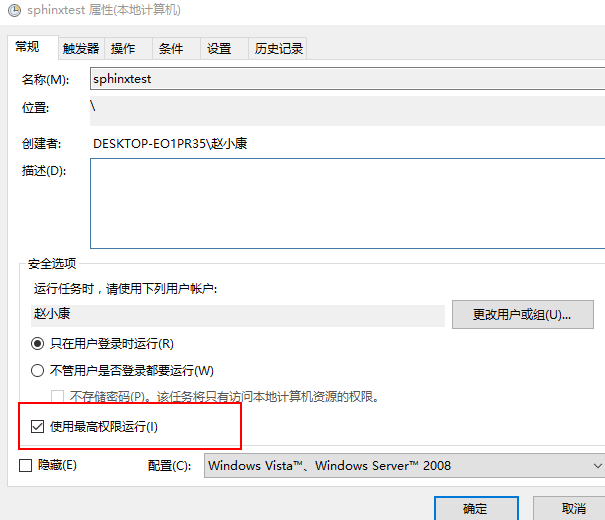Click the 取消 button
605x520 pixels.
point(573,508)
